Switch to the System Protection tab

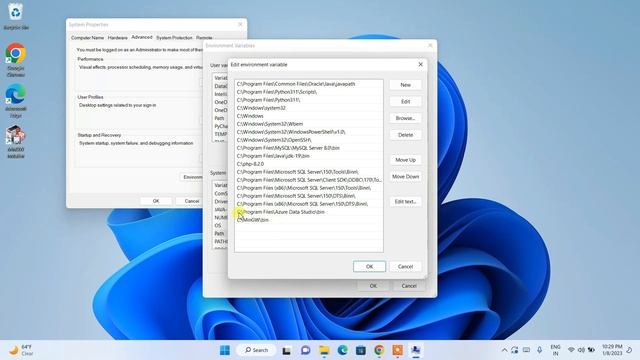coord(174,38)
